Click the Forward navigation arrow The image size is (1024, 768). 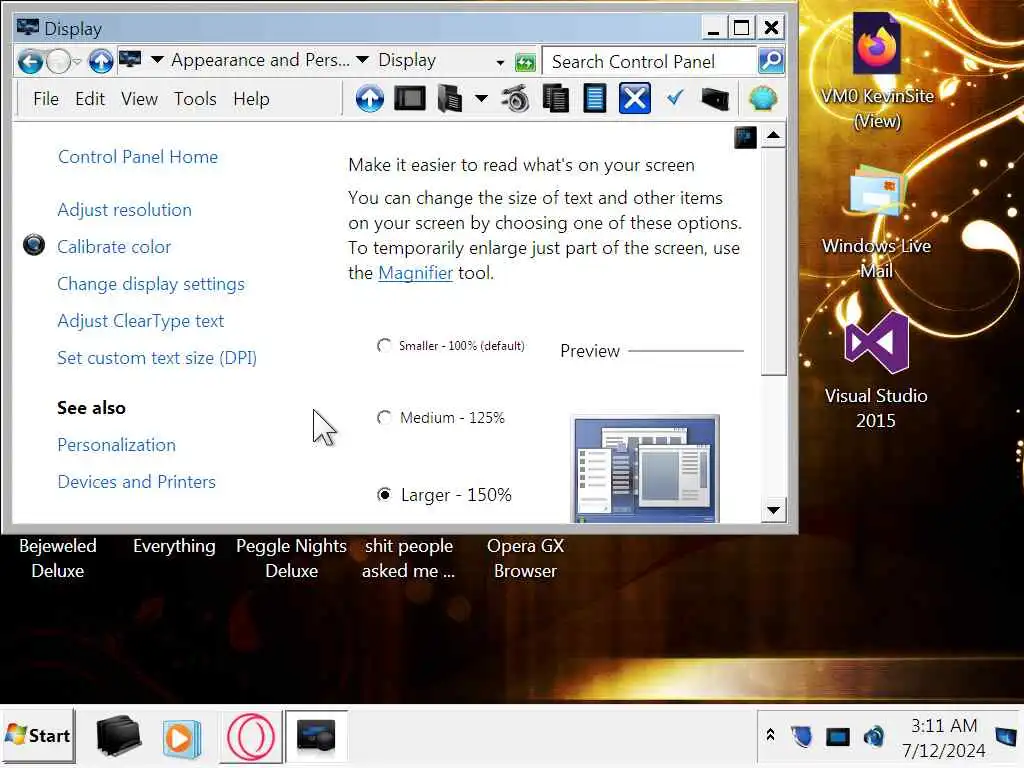pyautogui.click(x=59, y=61)
